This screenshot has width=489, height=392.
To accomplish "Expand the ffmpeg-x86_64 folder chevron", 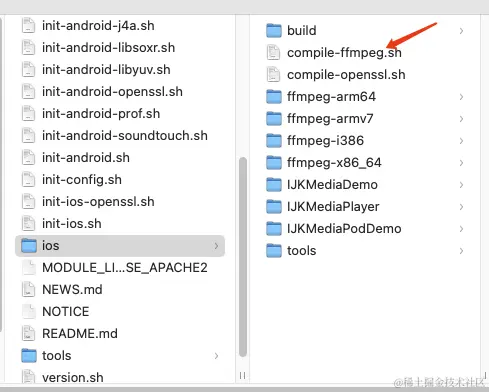I will (461, 163).
